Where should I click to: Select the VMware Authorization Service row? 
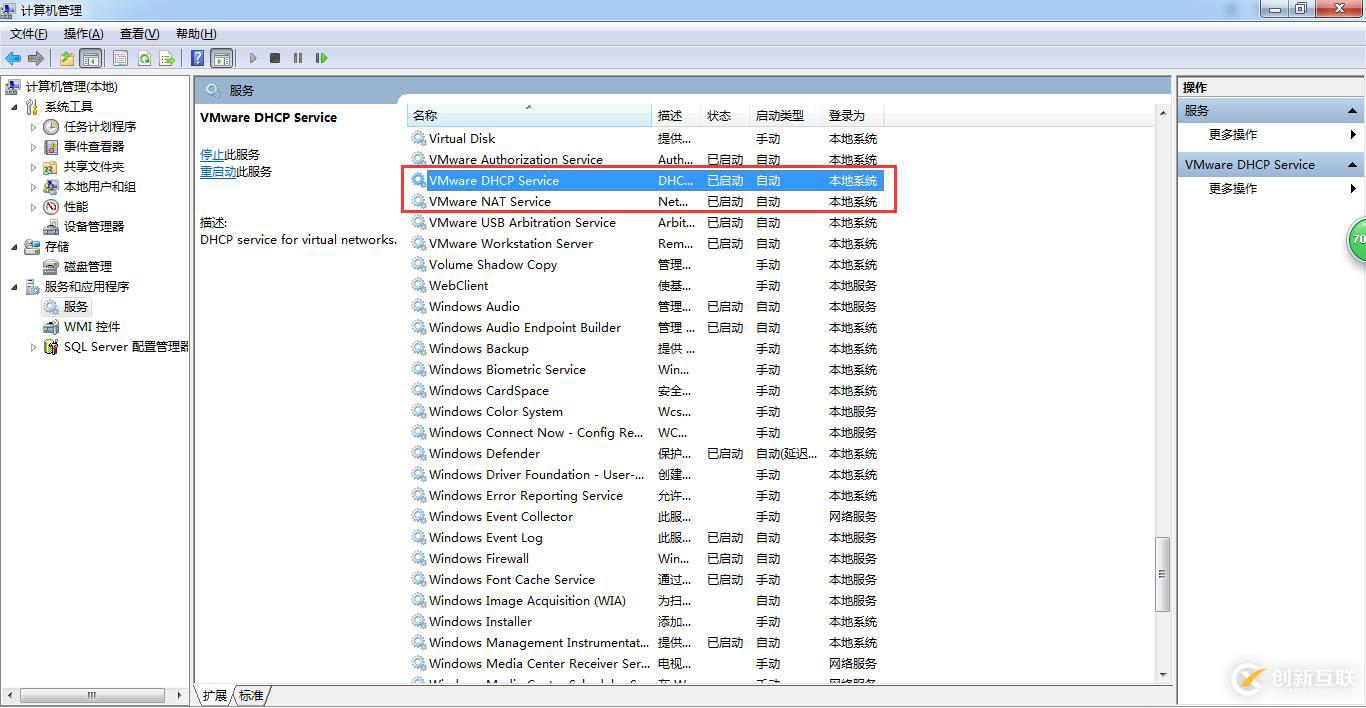click(646, 160)
